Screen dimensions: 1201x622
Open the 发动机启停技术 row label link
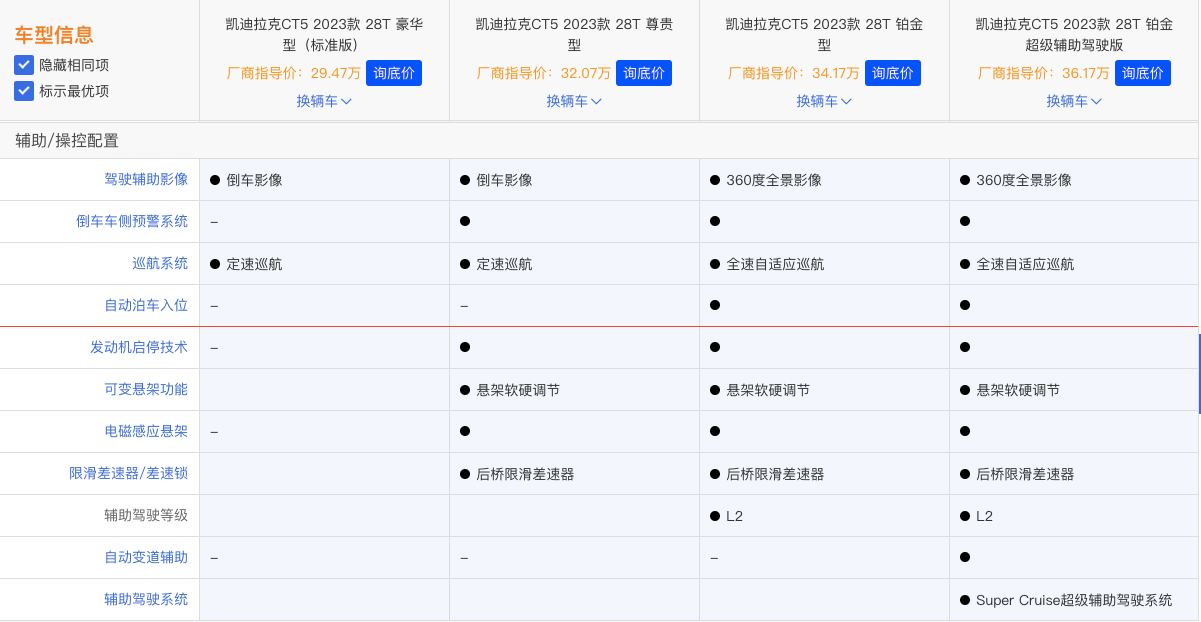pos(139,348)
